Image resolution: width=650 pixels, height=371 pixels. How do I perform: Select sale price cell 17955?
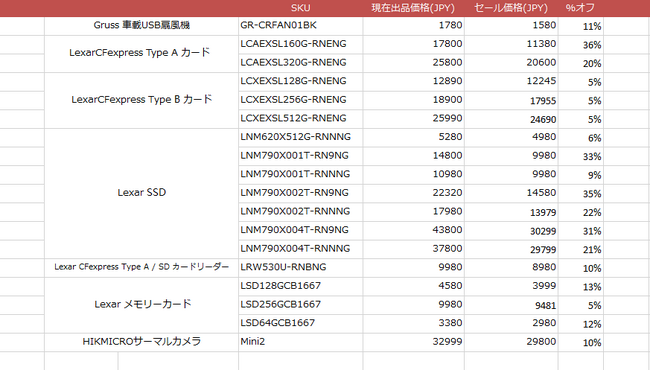point(511,100)
